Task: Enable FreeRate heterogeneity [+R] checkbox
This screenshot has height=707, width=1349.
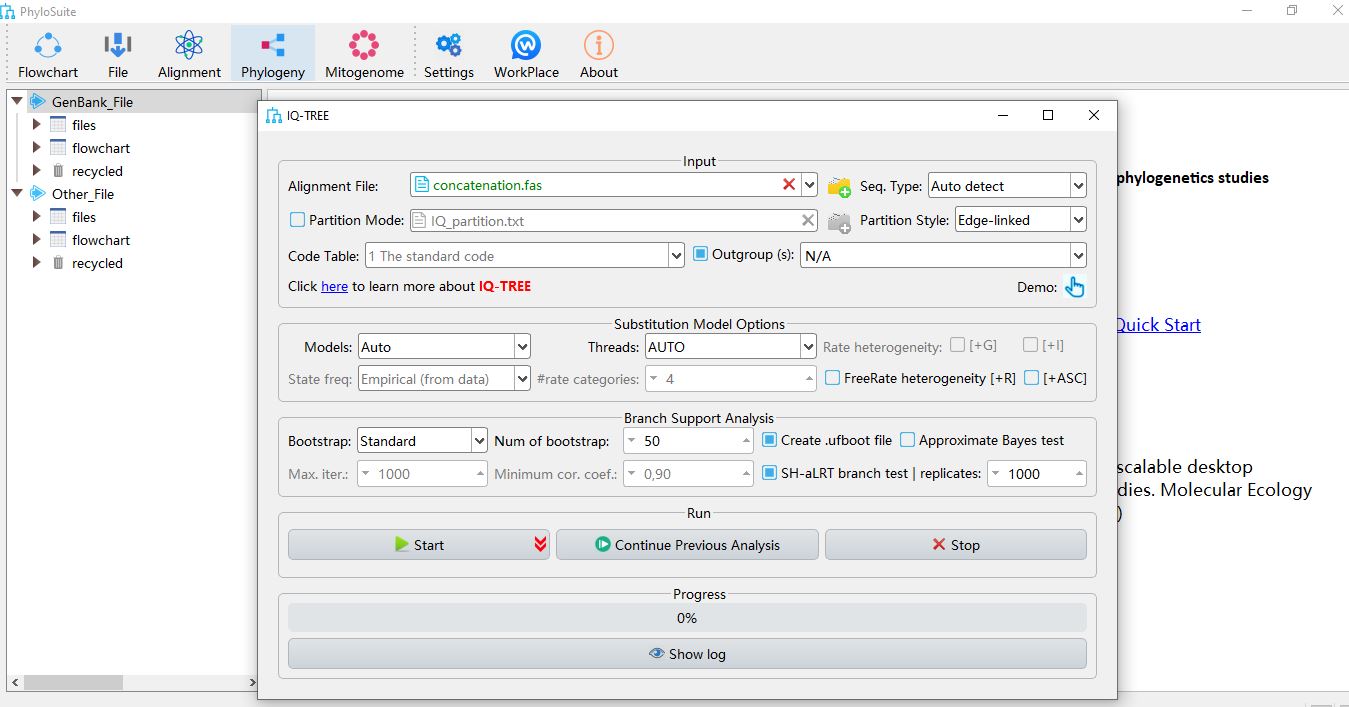Action: [x=832, y=378]
